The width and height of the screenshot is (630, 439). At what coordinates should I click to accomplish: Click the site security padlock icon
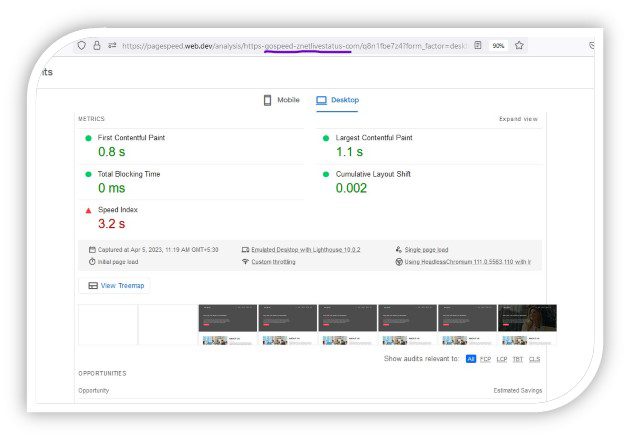pos(97,45)
